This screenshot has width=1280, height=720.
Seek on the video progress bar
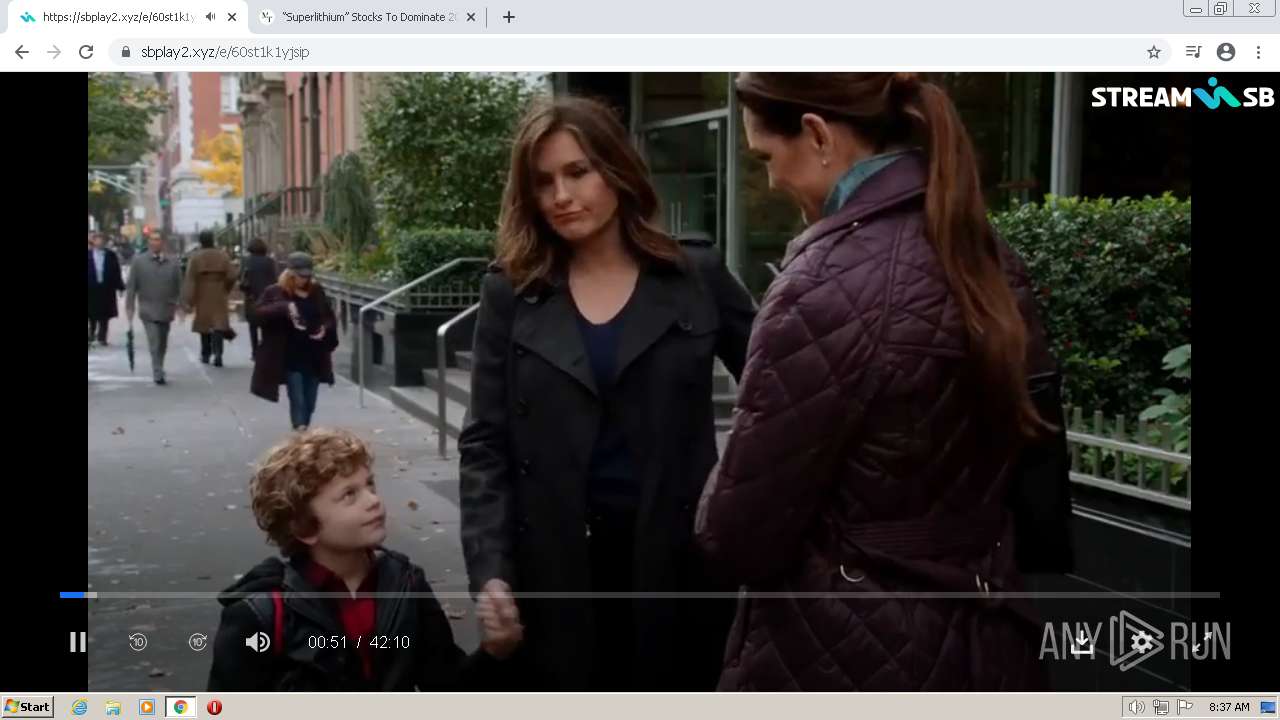pos(640,595)
